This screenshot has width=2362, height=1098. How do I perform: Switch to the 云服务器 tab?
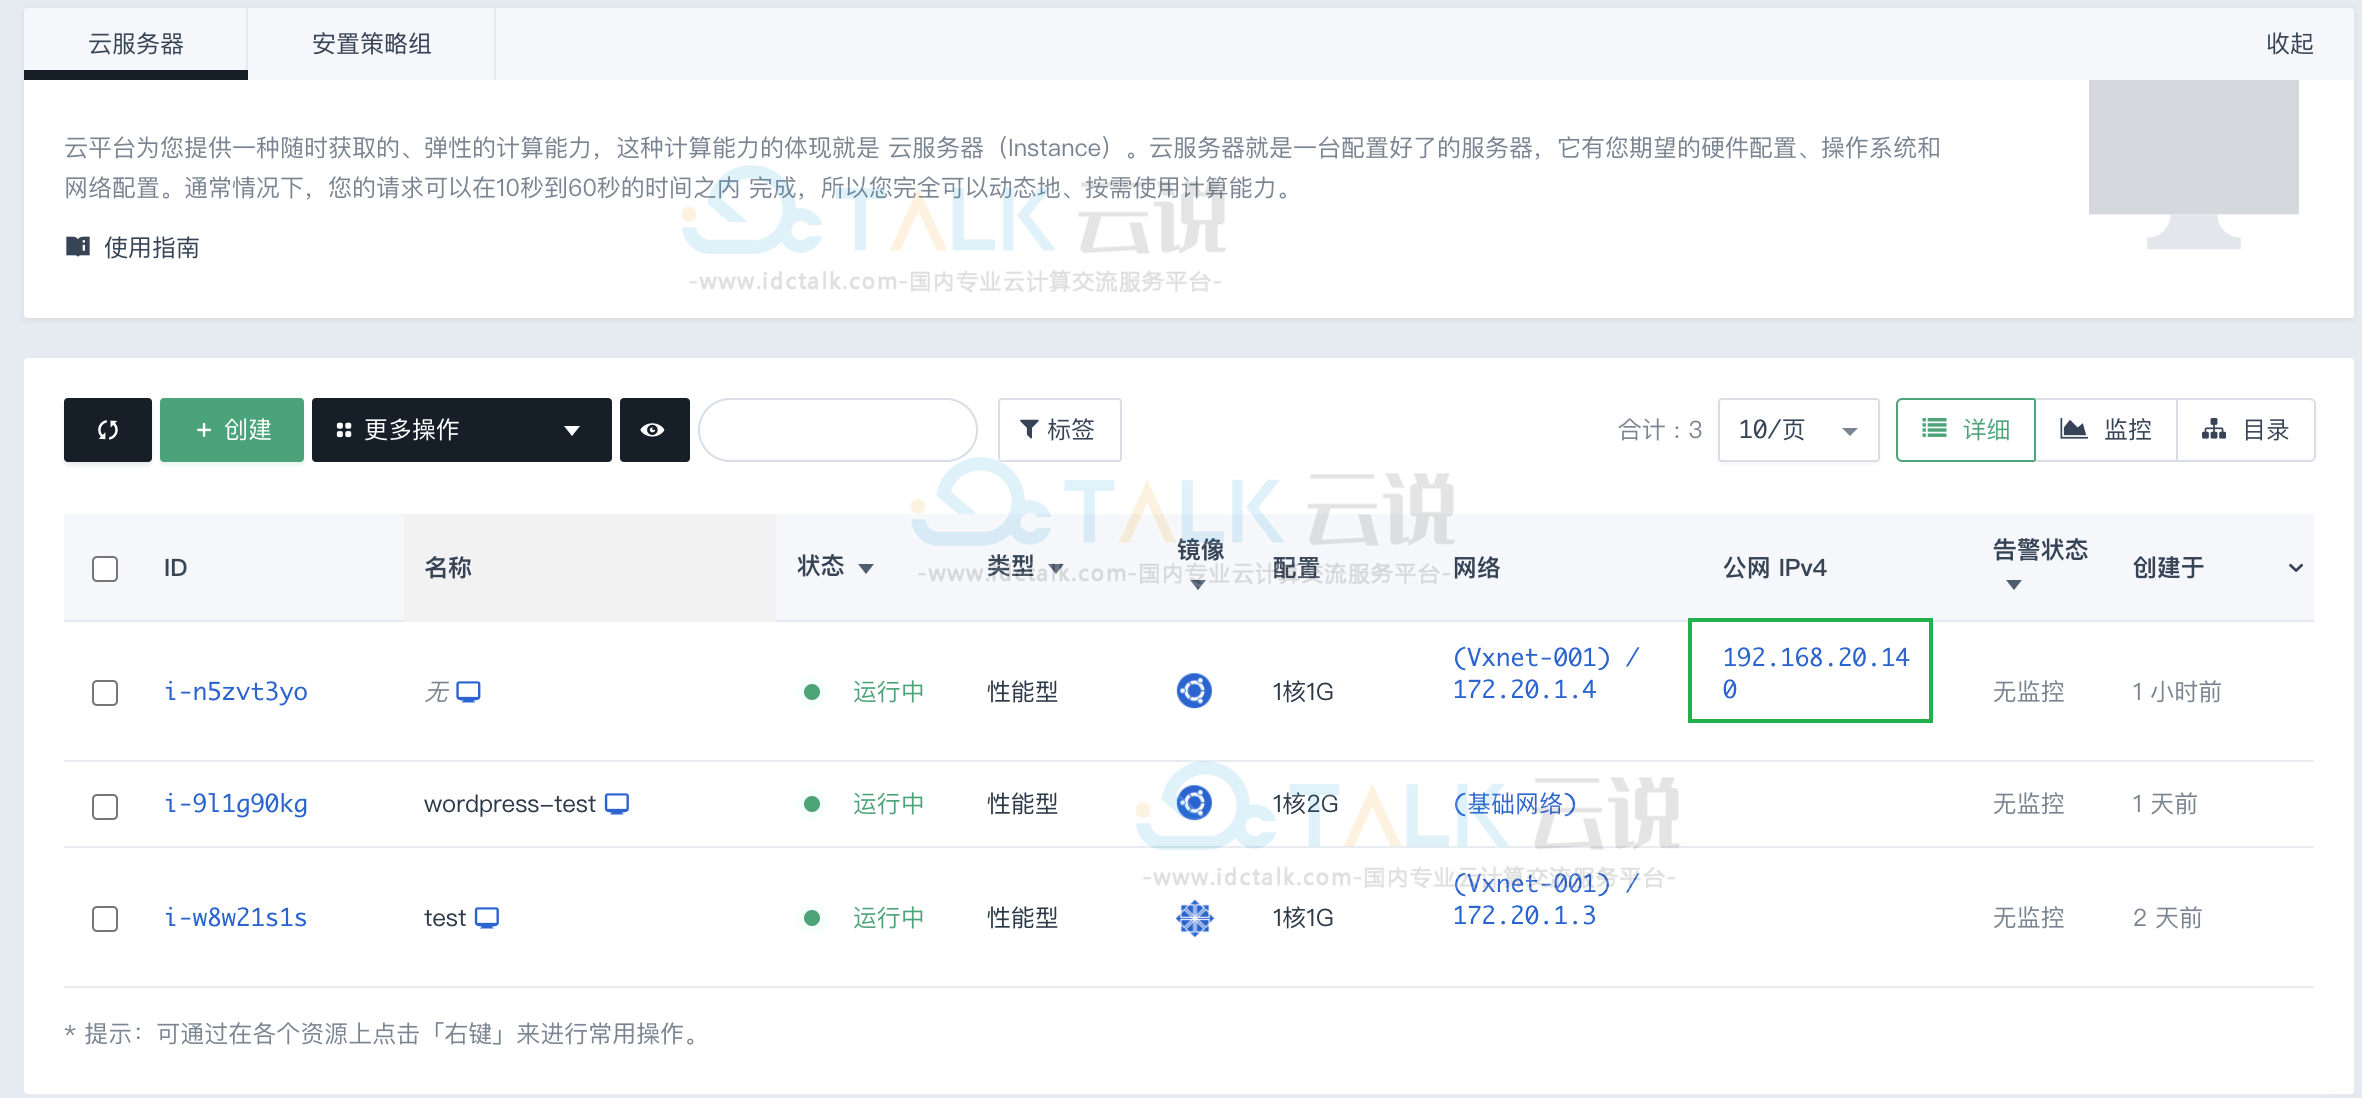pyautogui.click(x=136, y=44)
